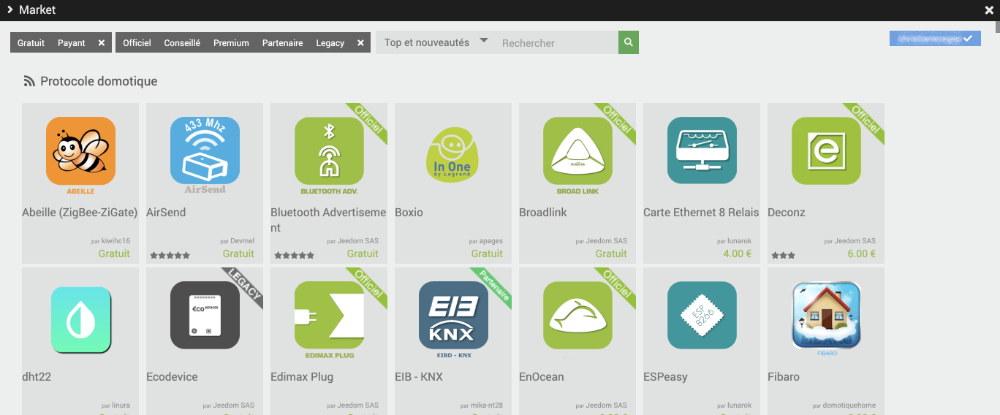This screenshot has width=1000, height=415.
Task: Click the Bluetooth Advertisement title
Action: tap(329, 220)
